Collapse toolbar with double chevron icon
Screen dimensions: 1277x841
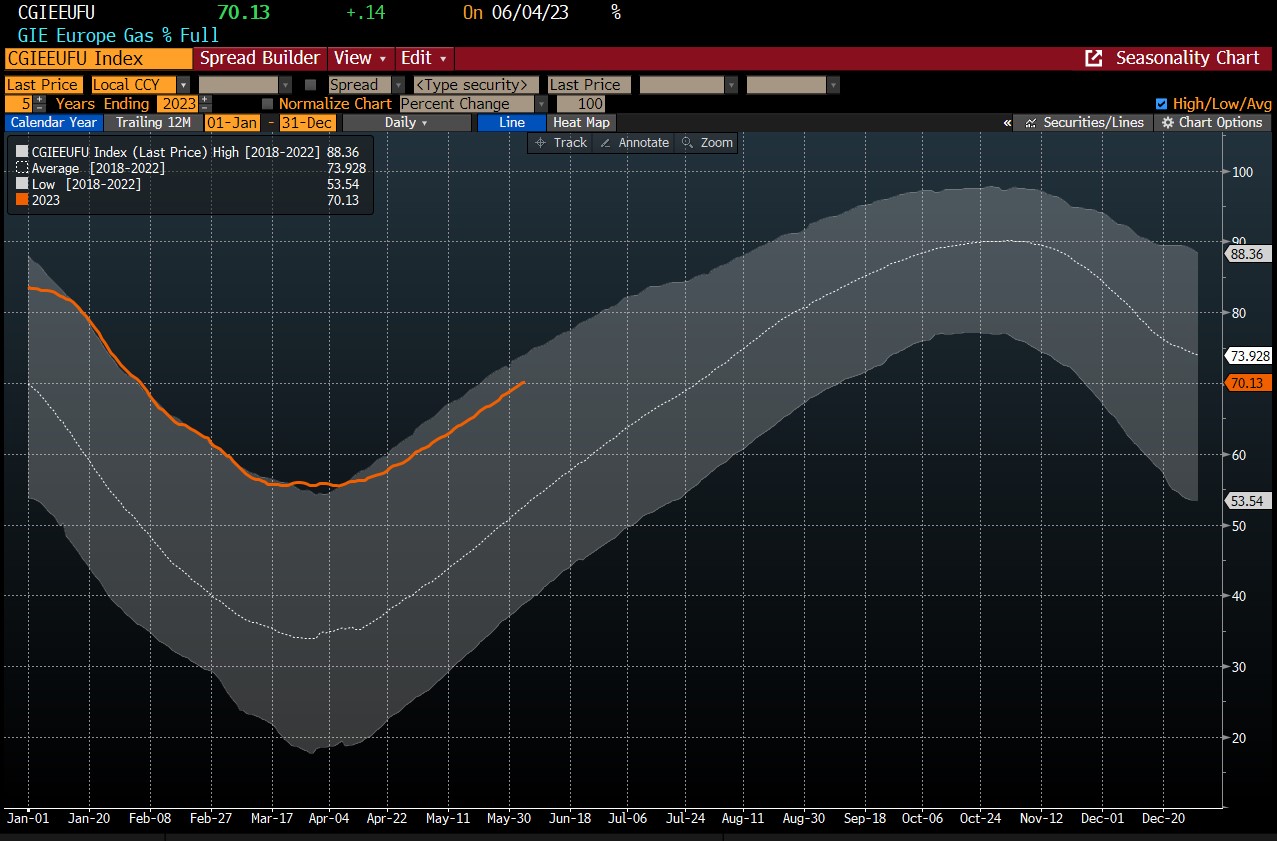[1007, 122]
